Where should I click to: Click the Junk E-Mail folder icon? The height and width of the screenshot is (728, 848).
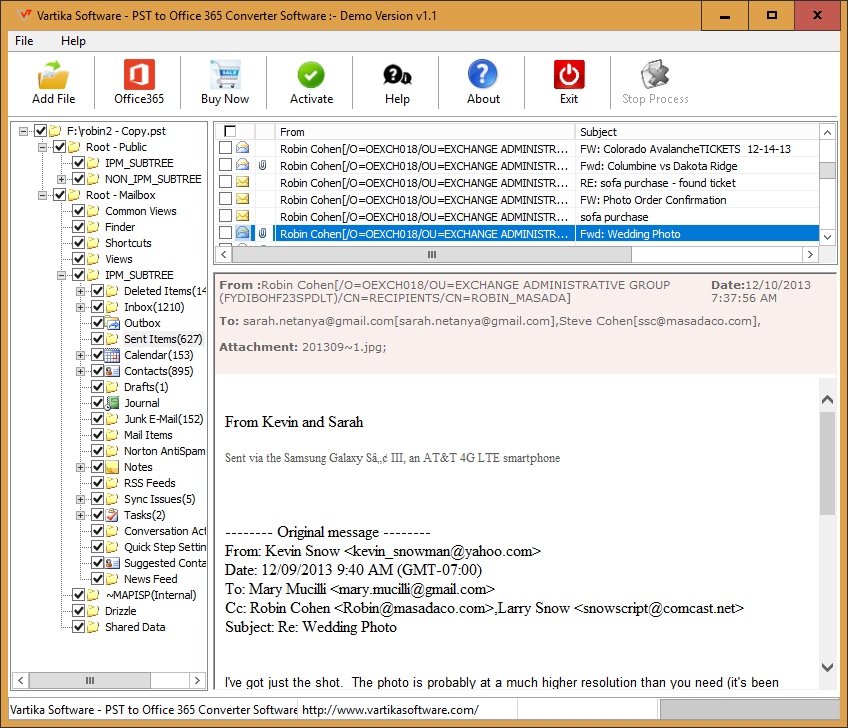click(112, 419)
